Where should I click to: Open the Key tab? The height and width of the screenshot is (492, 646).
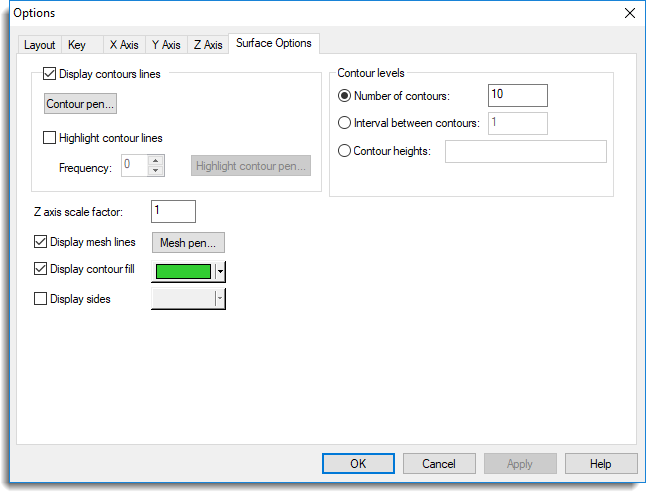tap(77, 45)
